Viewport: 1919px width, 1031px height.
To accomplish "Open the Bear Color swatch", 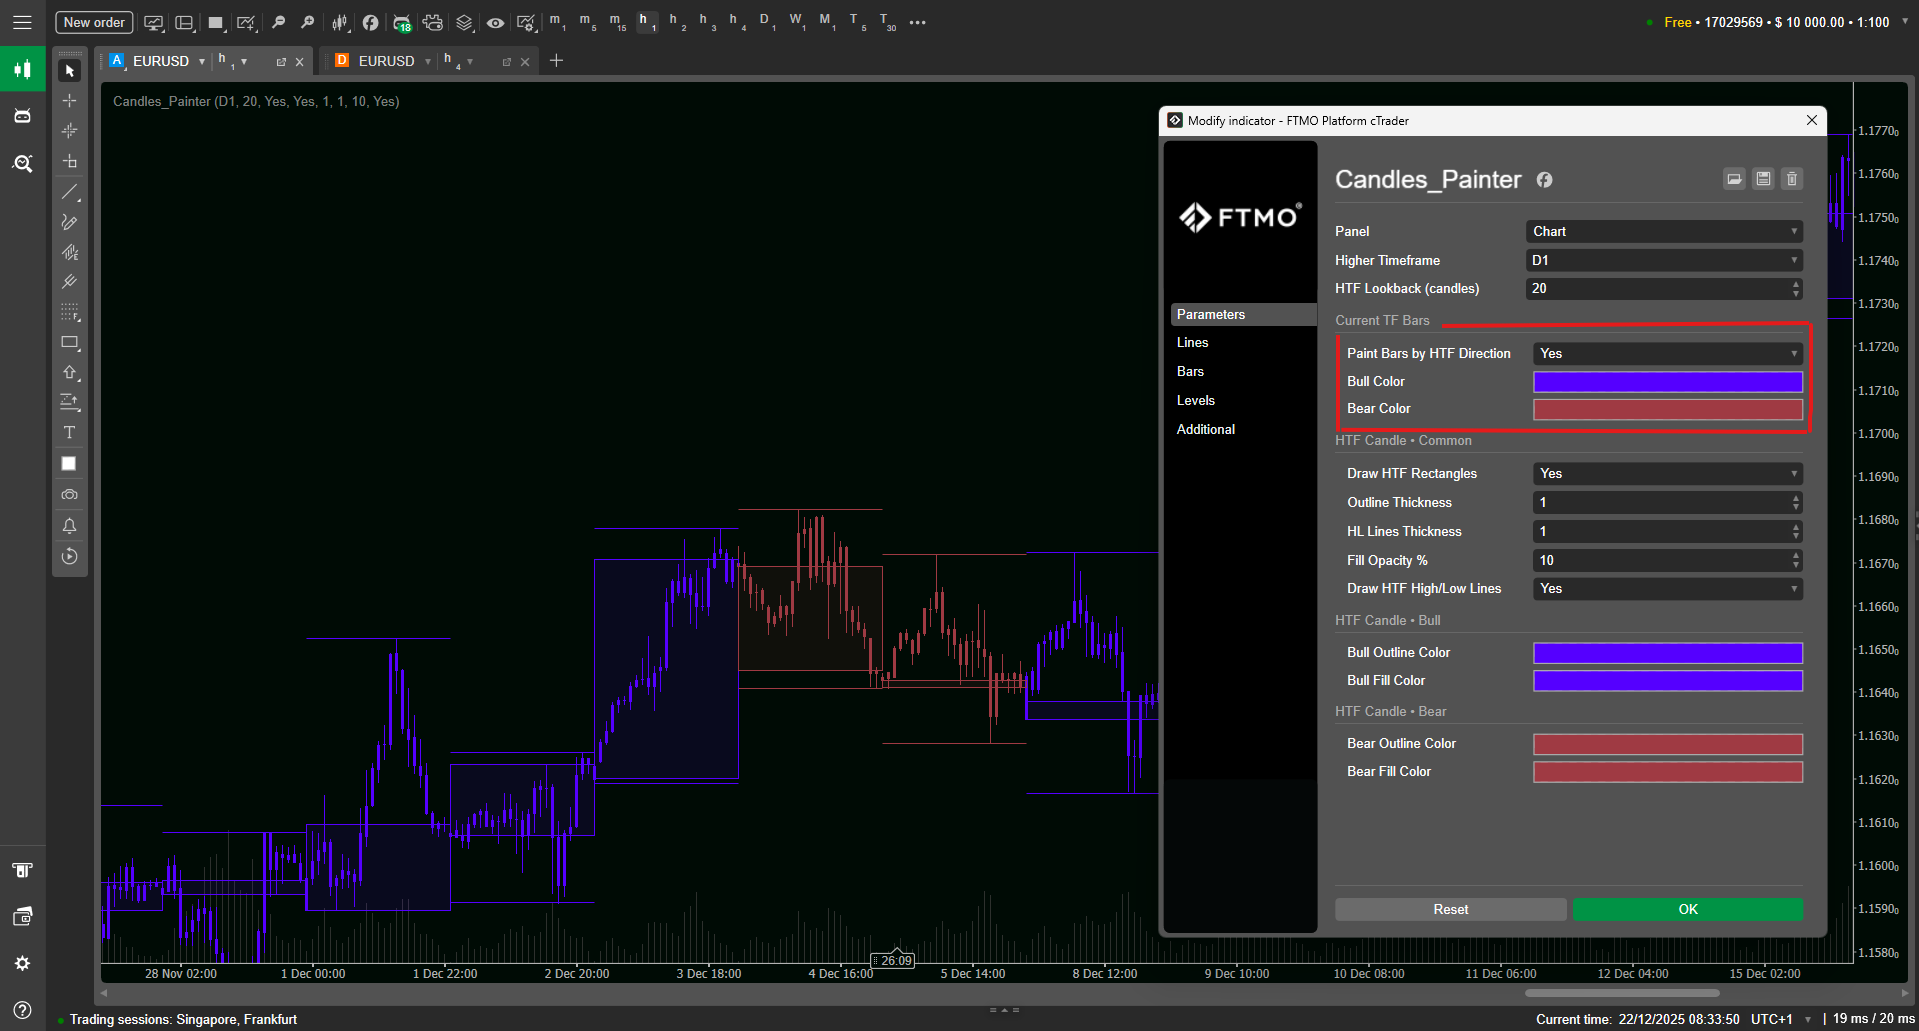I will pos(1667,409).
